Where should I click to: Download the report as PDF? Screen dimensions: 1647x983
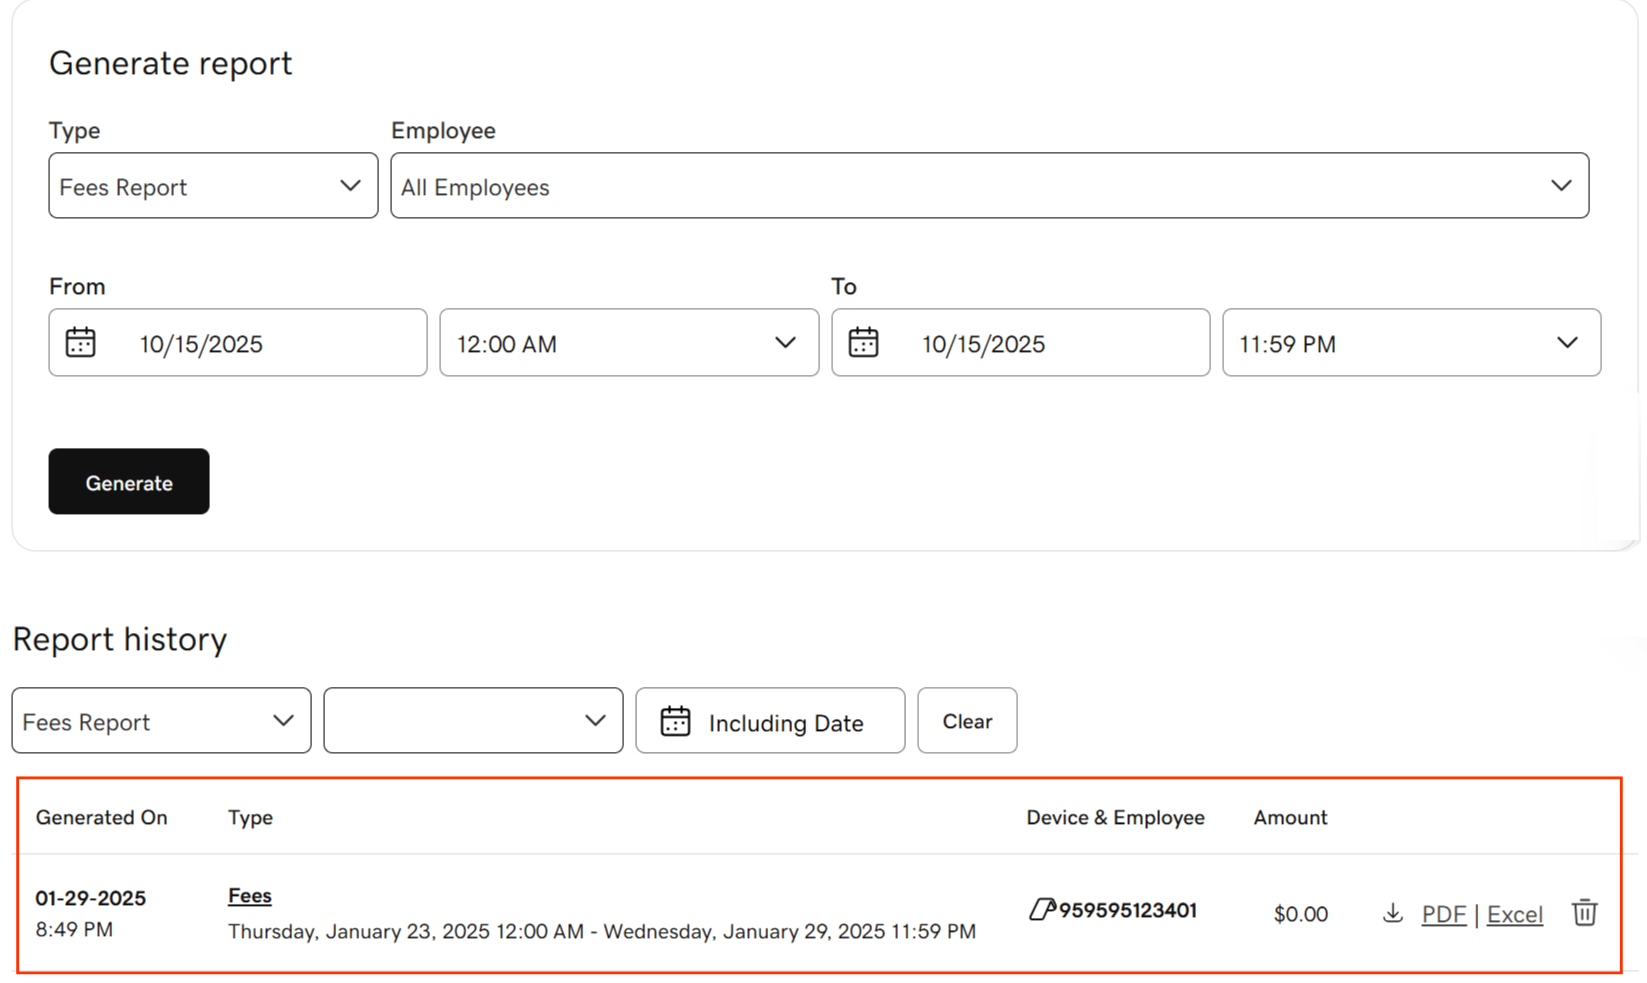(x=1443, y=913)
